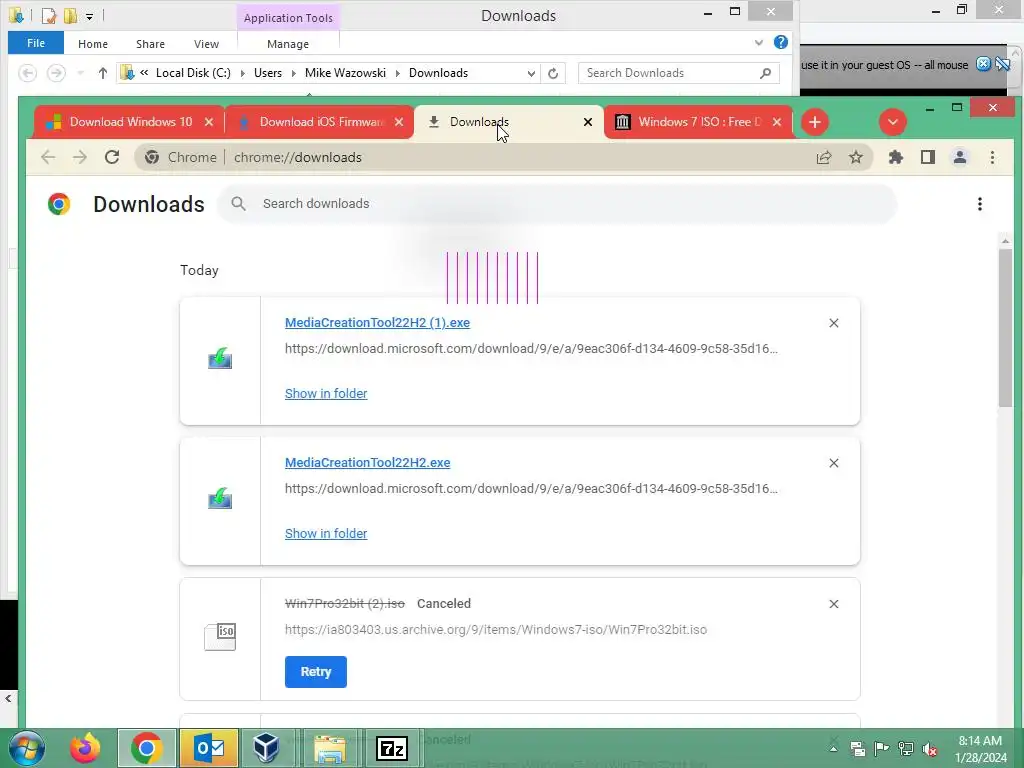The width and height of the screenshot is (1024, 768).
Task: Expand the Explorer ribbon chevron
Action: tap(758, 43)
